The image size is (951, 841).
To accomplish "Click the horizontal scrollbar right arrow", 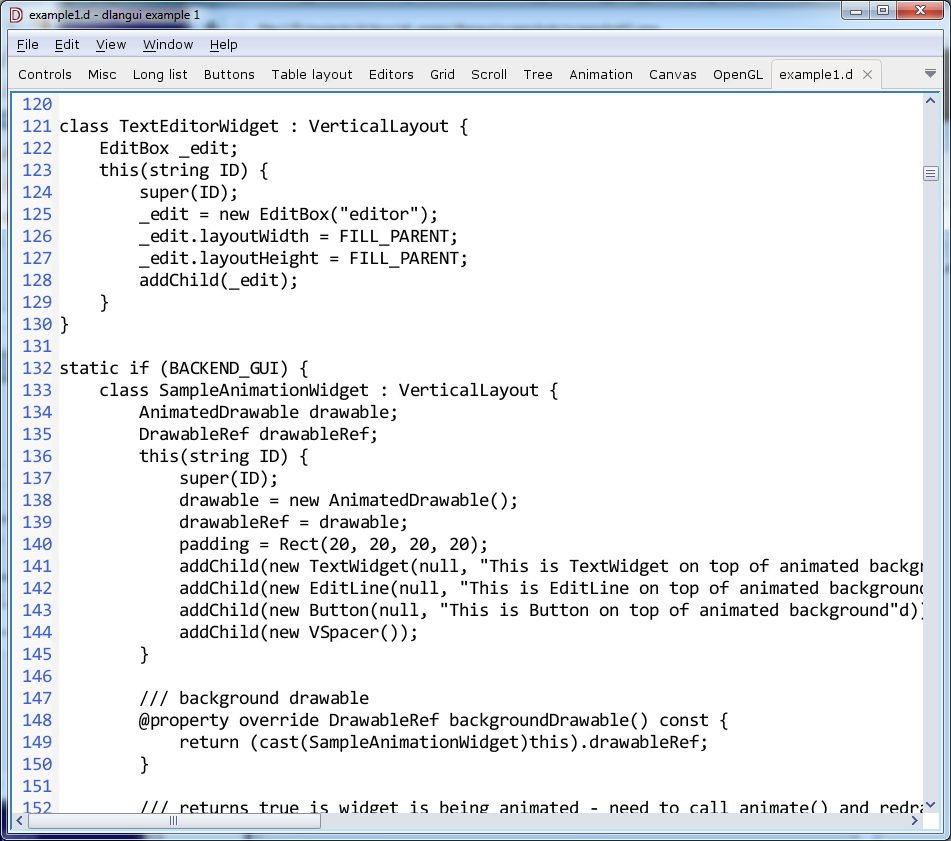I will pos(913,821).
